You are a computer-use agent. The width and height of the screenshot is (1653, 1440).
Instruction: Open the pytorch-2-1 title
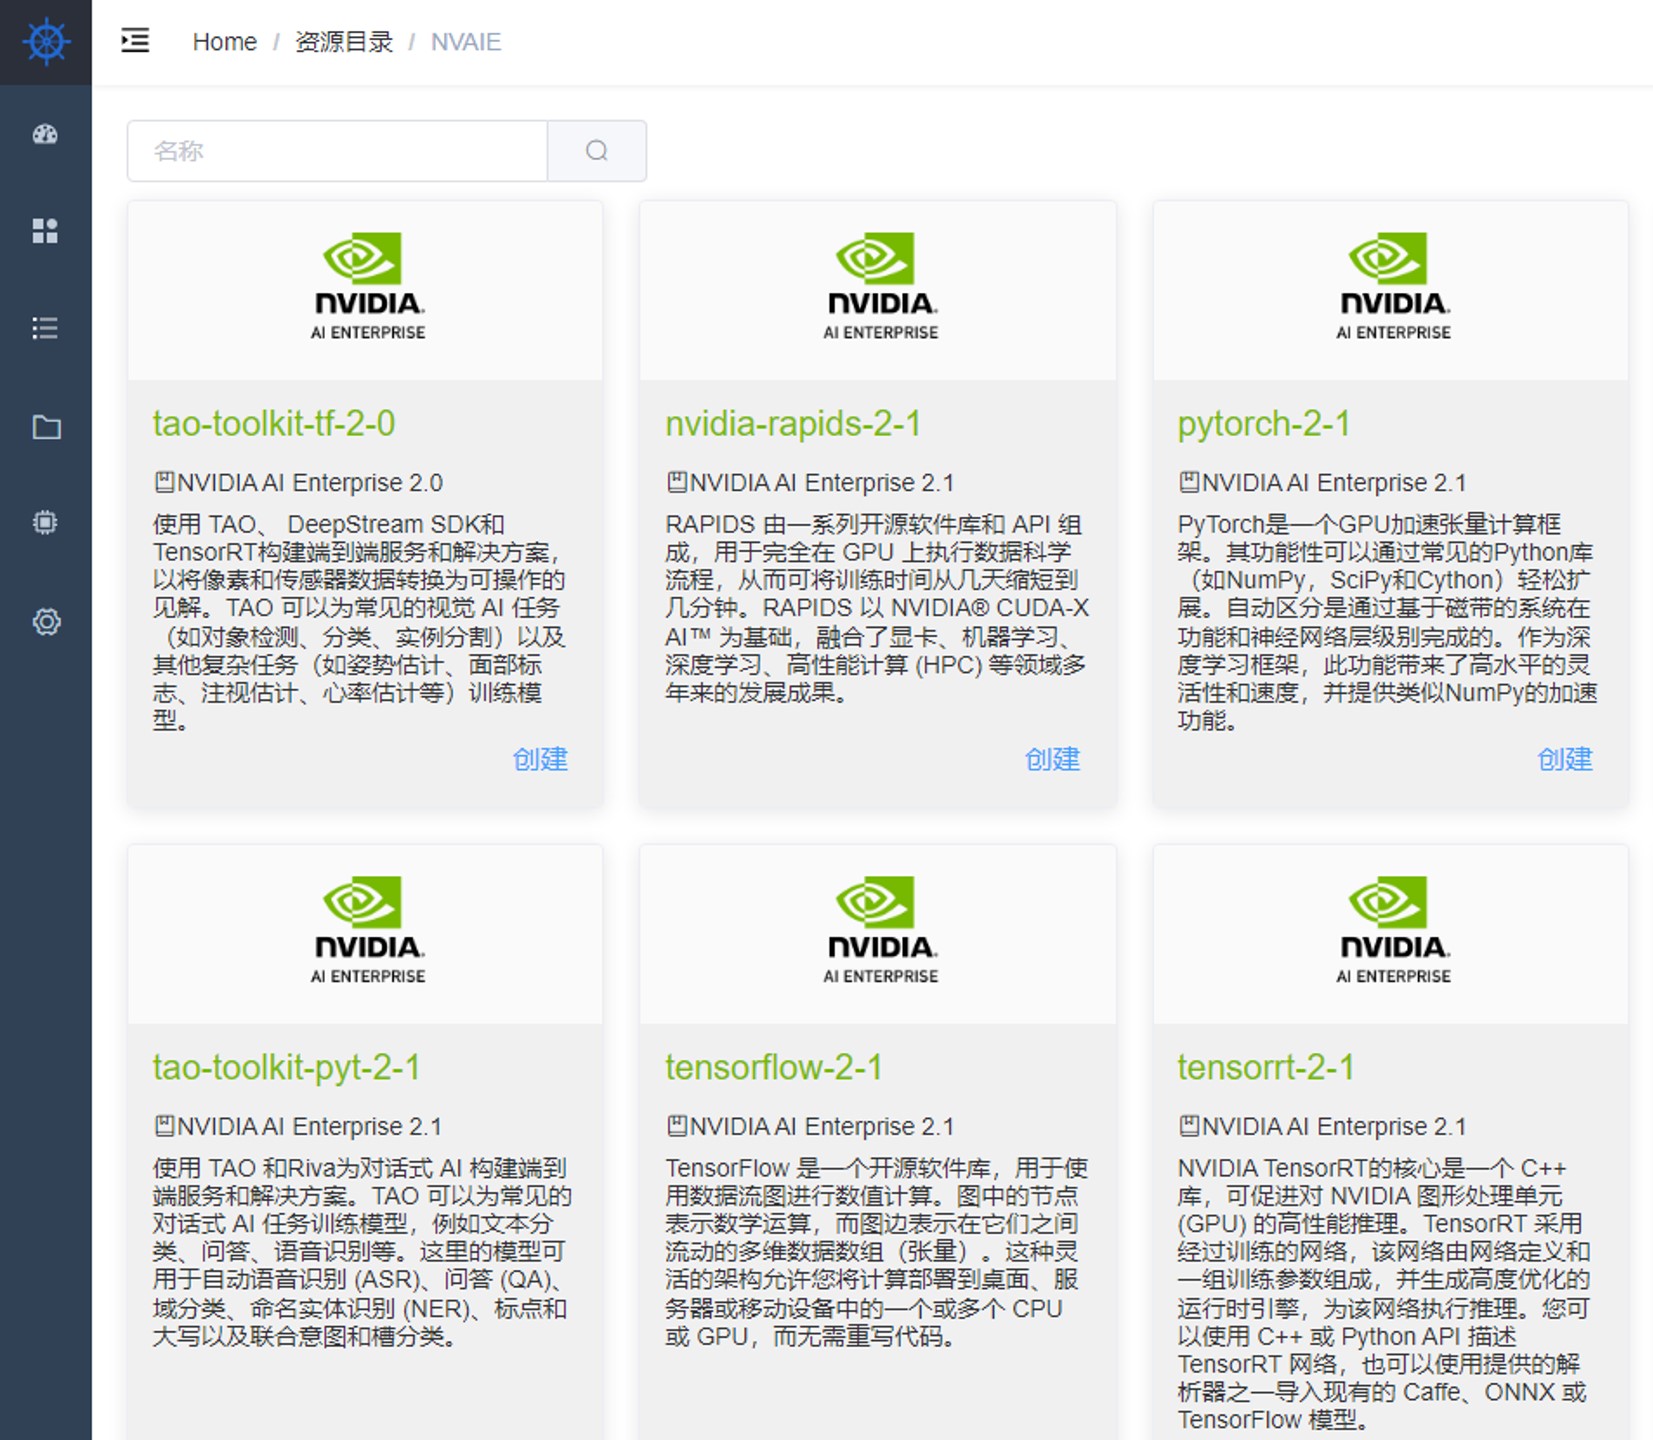click(1264, 423)
